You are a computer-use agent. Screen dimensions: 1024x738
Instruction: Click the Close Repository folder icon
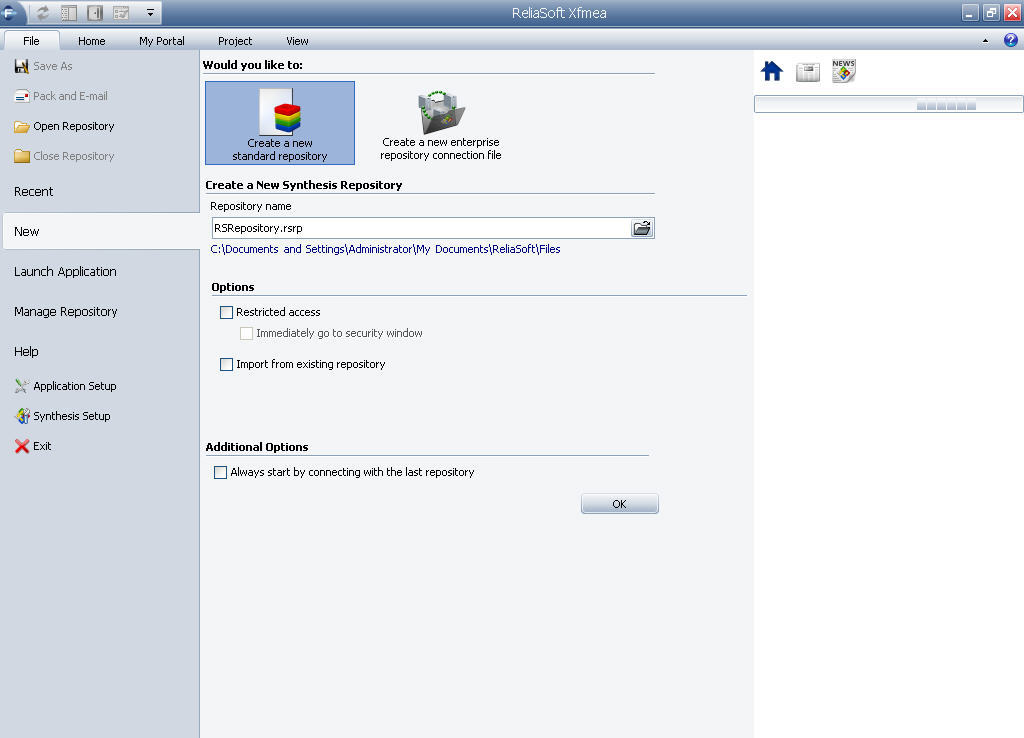tap(22, 156)
